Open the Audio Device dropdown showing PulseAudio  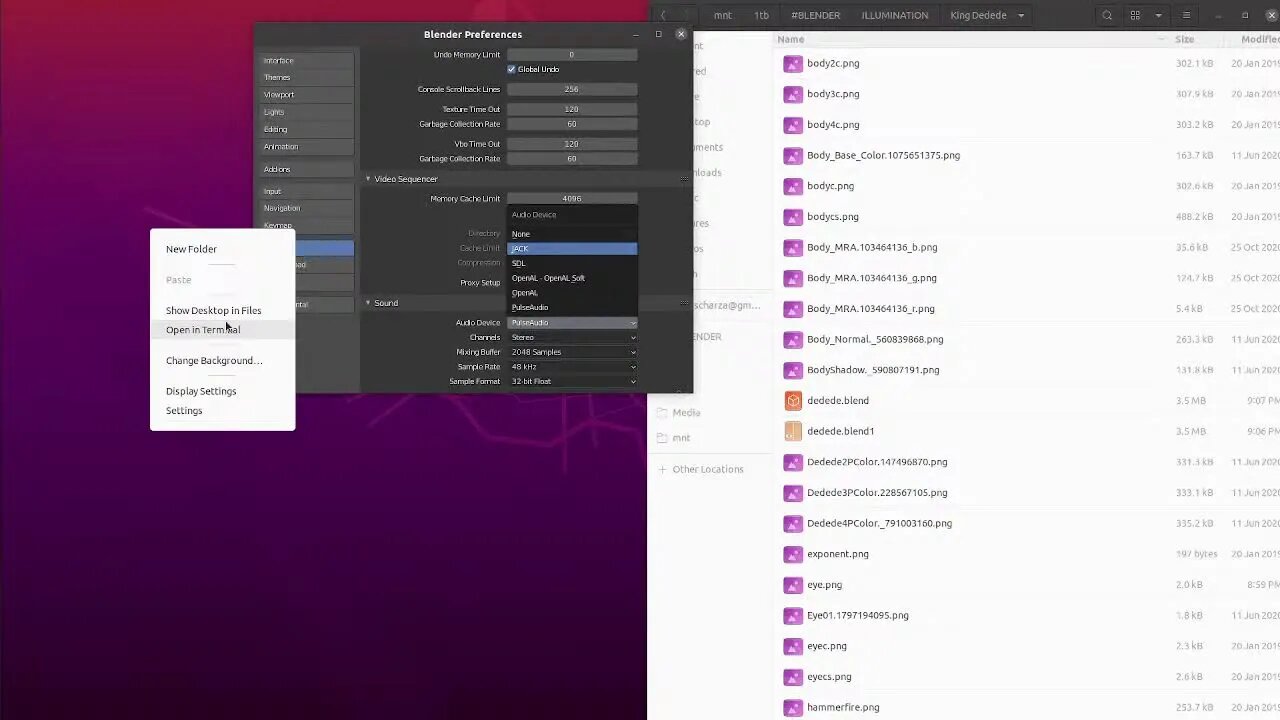[572, 323]
